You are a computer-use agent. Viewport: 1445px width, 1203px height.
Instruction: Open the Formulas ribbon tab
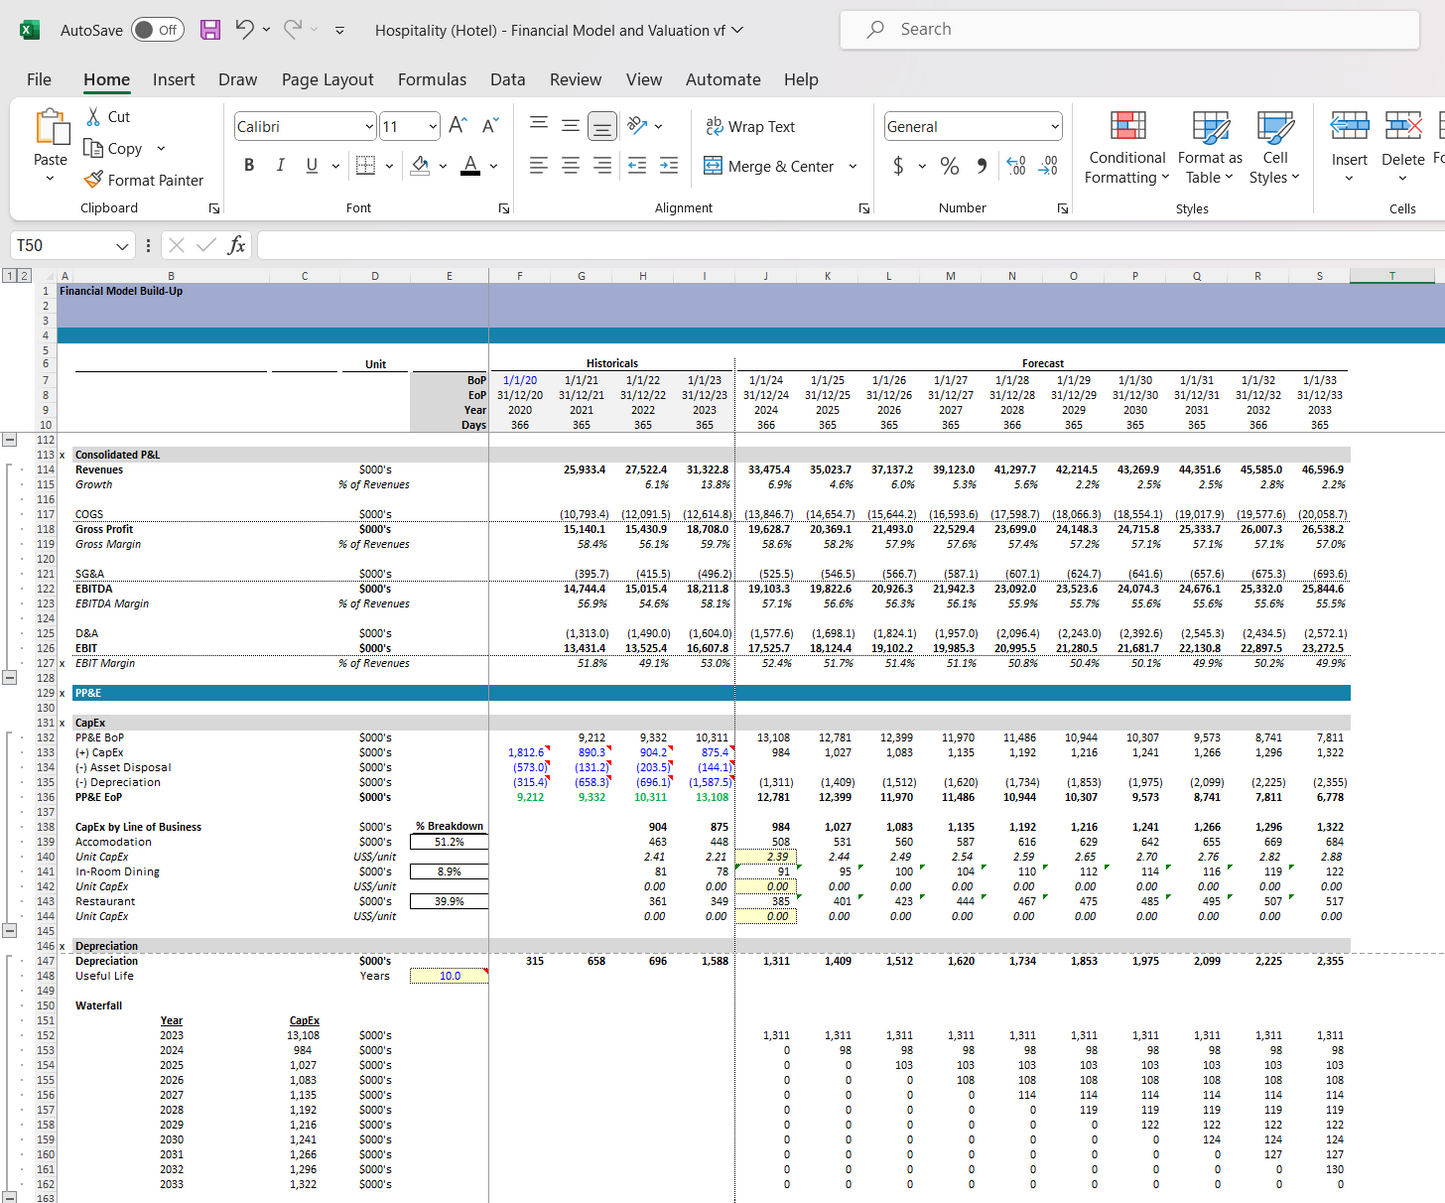click(x=432, y=80)
